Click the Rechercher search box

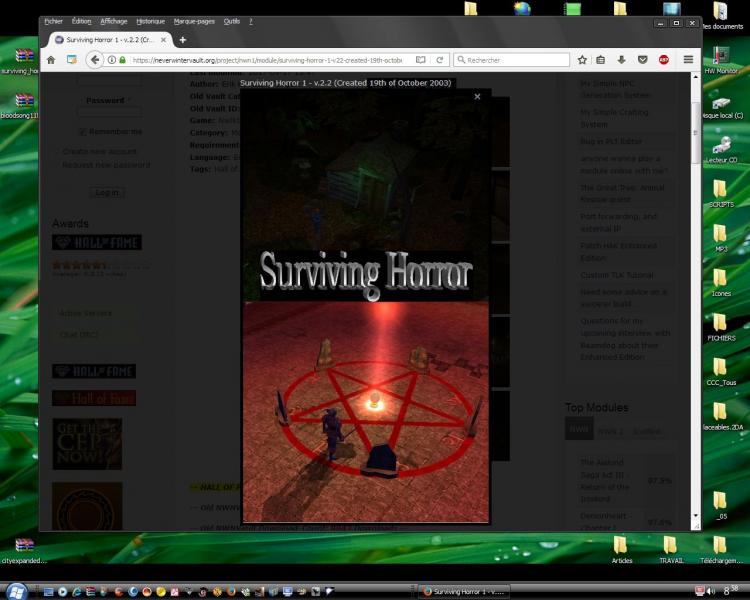click(x=512, y=60)
